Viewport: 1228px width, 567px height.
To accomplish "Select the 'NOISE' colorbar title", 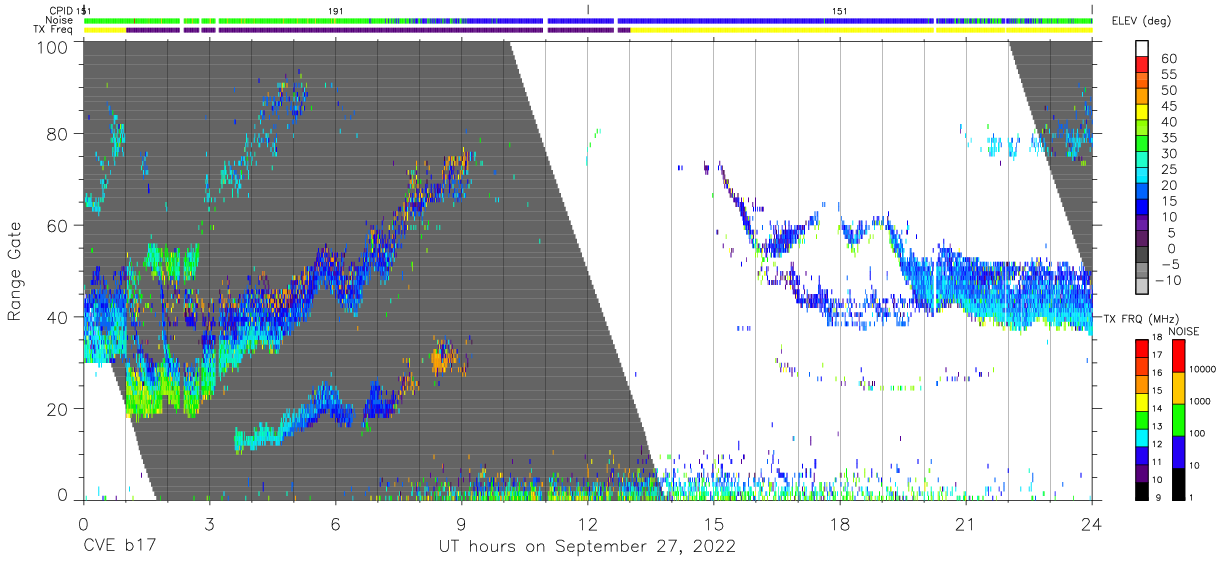I will click(x=1183, y=331).
